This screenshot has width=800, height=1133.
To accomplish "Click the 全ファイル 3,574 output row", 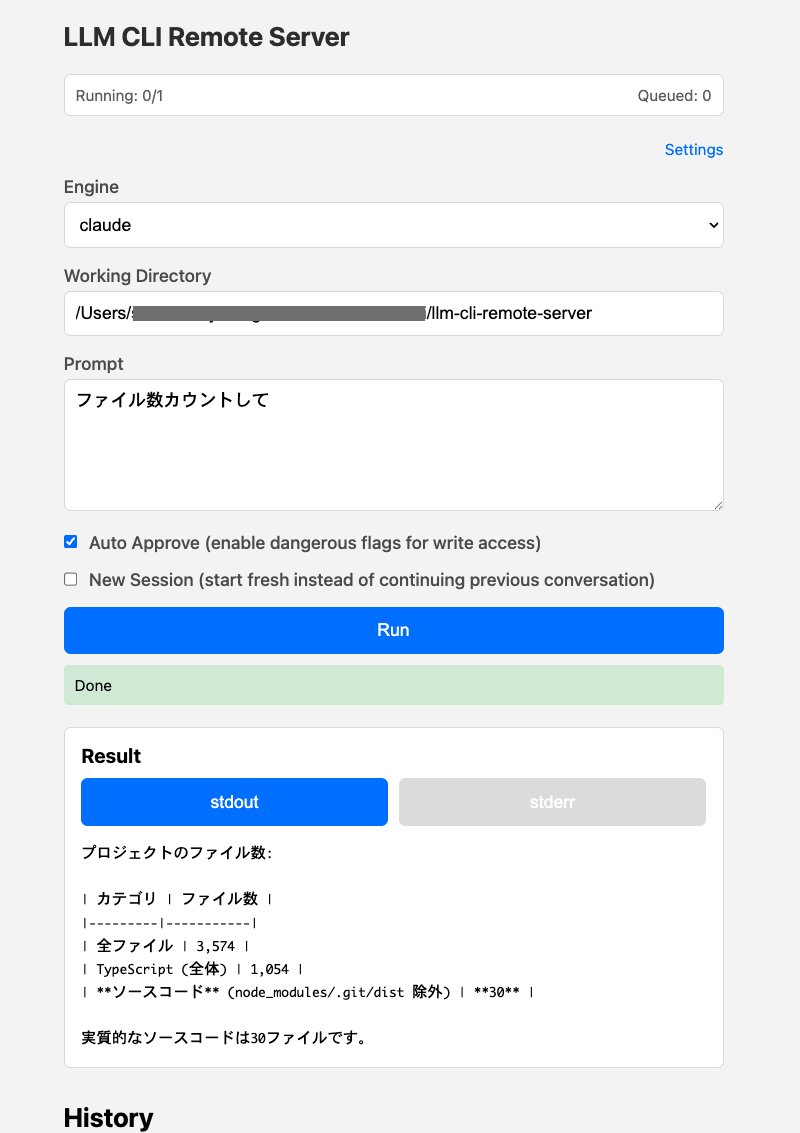I will point(165,945).
